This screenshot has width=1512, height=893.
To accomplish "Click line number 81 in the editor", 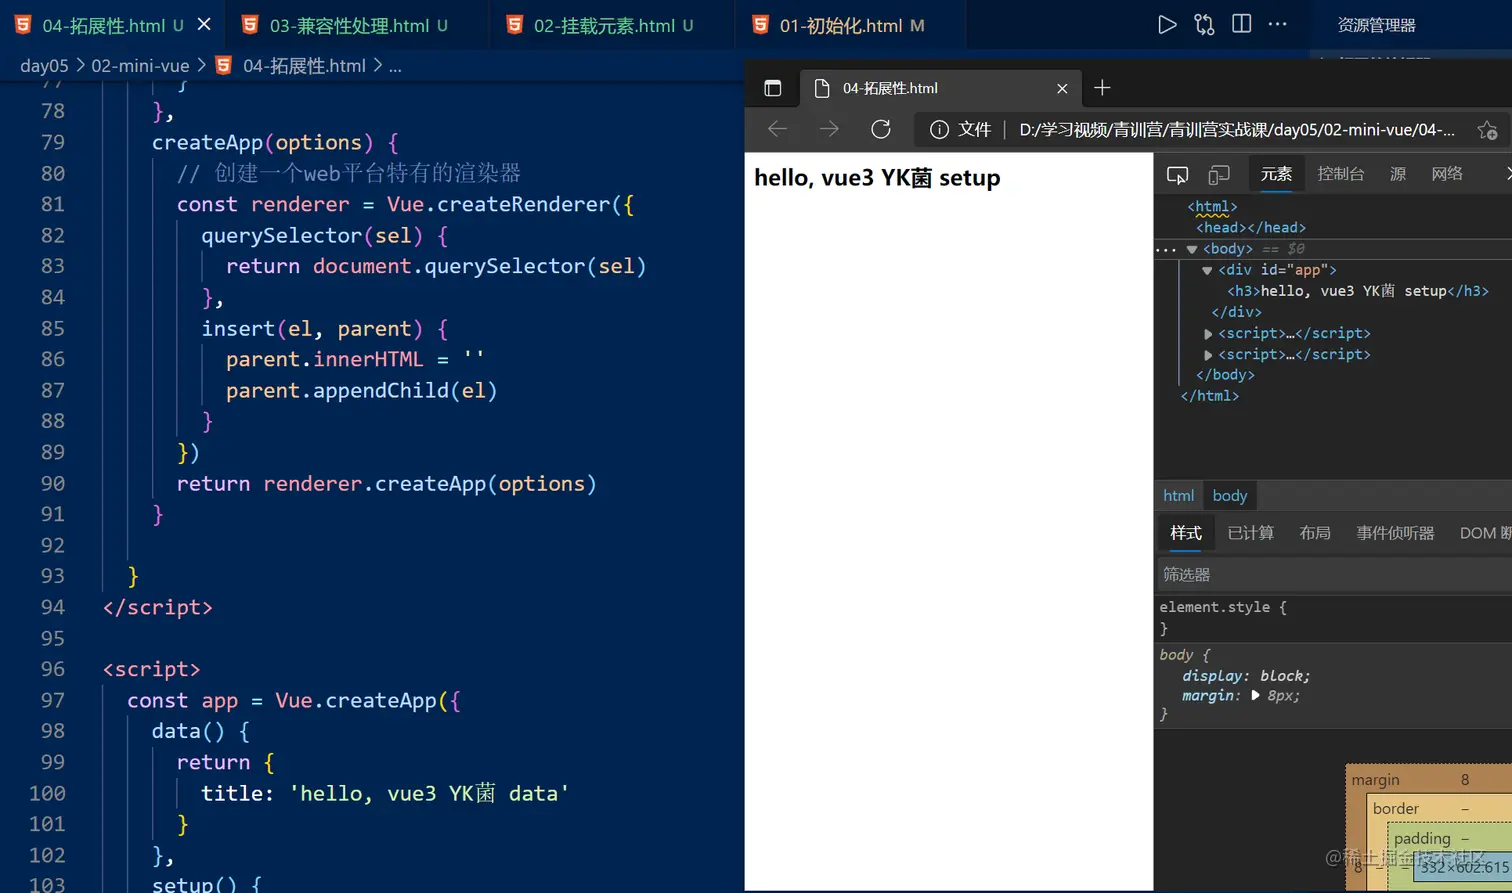I will pos(52,204).
